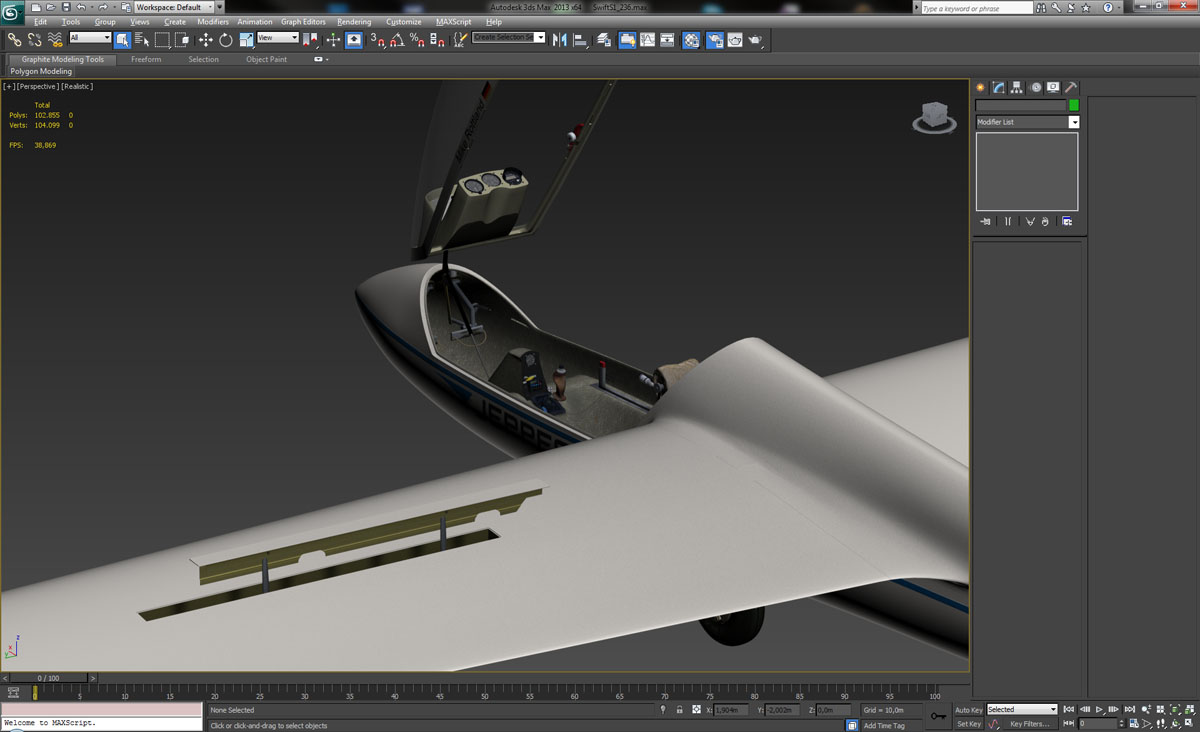Toggle the Angle Snap icon
1200x732 pixels.
pos(397,40)
